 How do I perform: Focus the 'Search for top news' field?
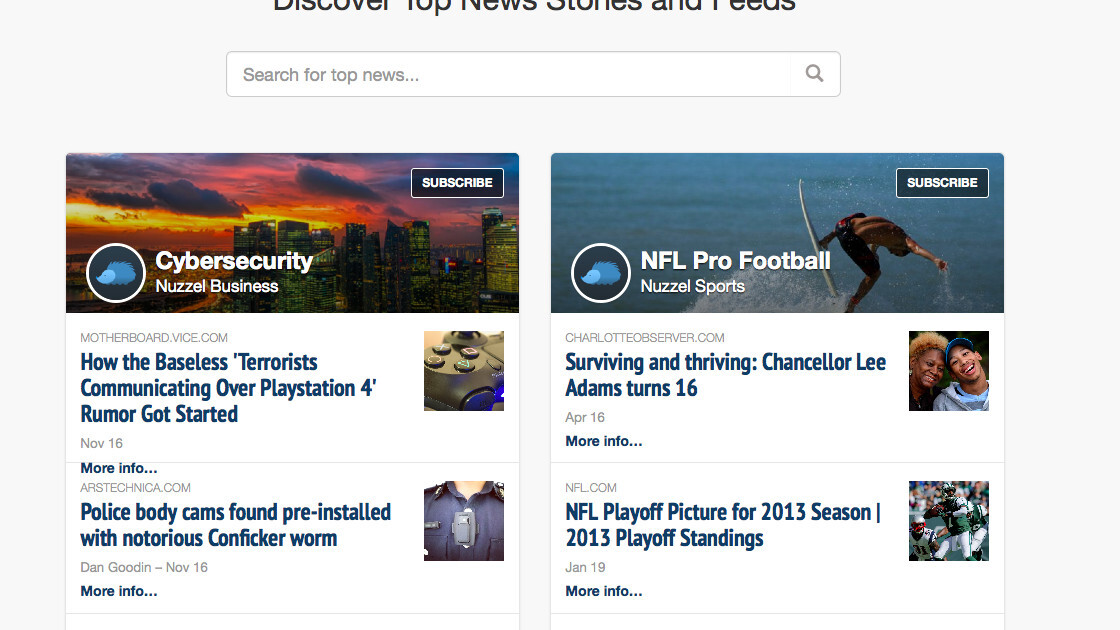pyautogui.click(x=509, y=74)
